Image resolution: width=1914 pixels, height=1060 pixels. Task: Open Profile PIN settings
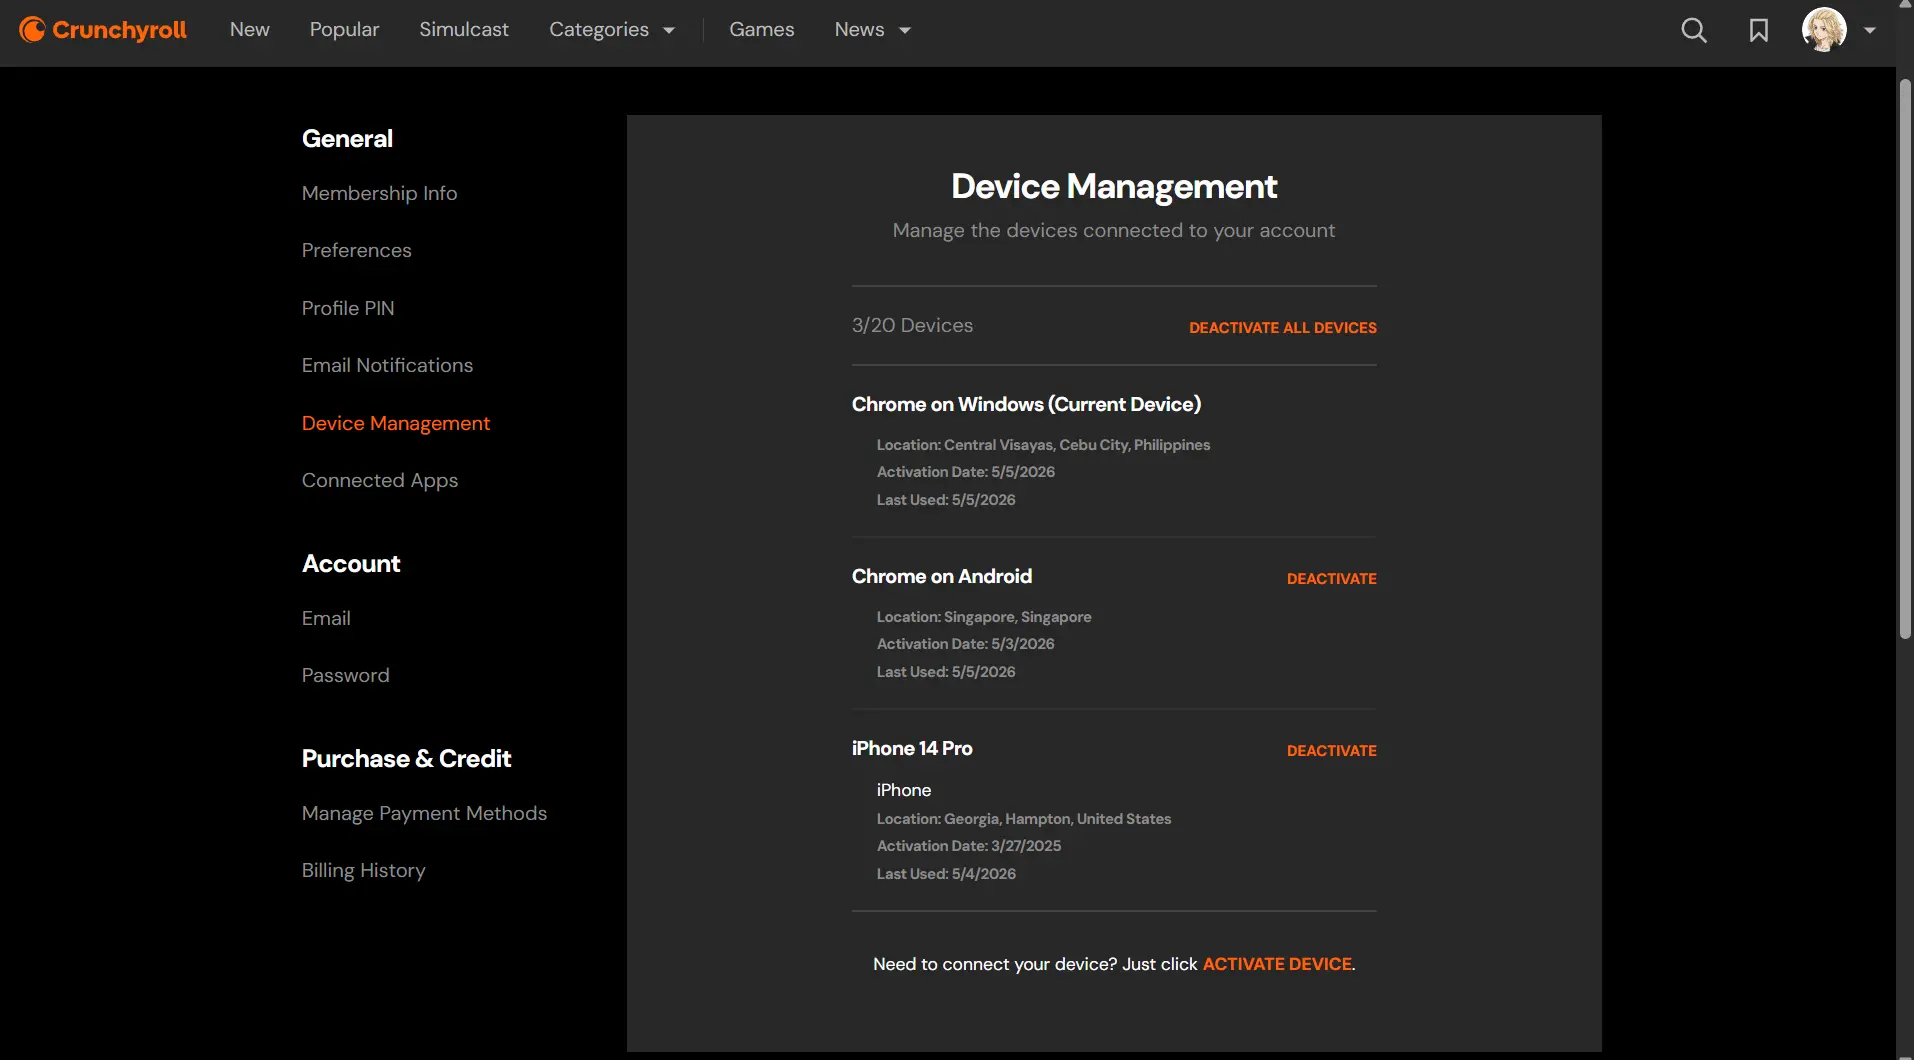(348, 308)
